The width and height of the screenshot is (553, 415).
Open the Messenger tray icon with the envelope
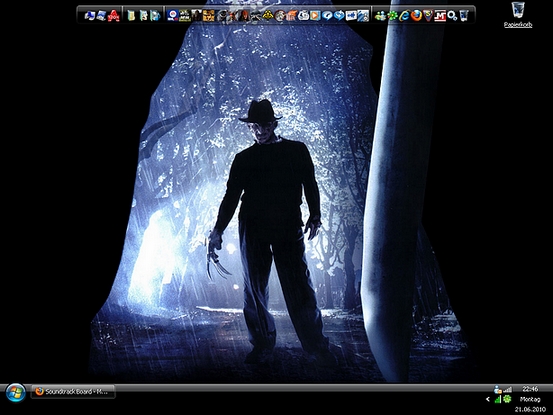498,389
